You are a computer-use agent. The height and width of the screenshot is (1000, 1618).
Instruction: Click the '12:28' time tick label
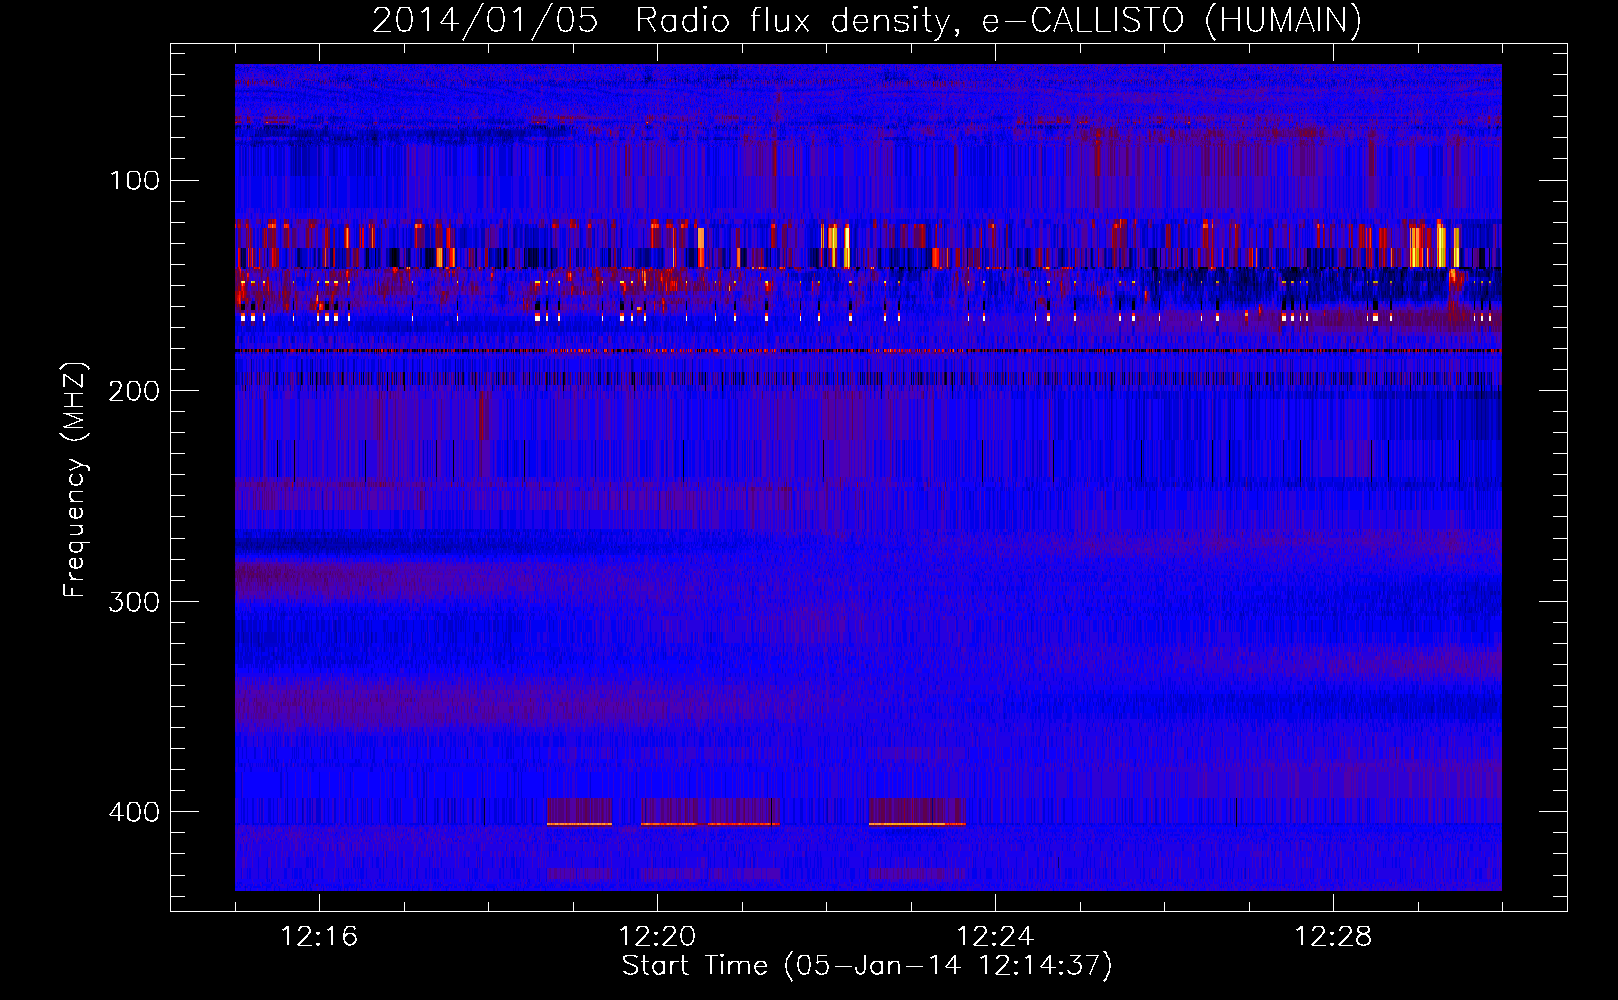[x=1333, y=937]
